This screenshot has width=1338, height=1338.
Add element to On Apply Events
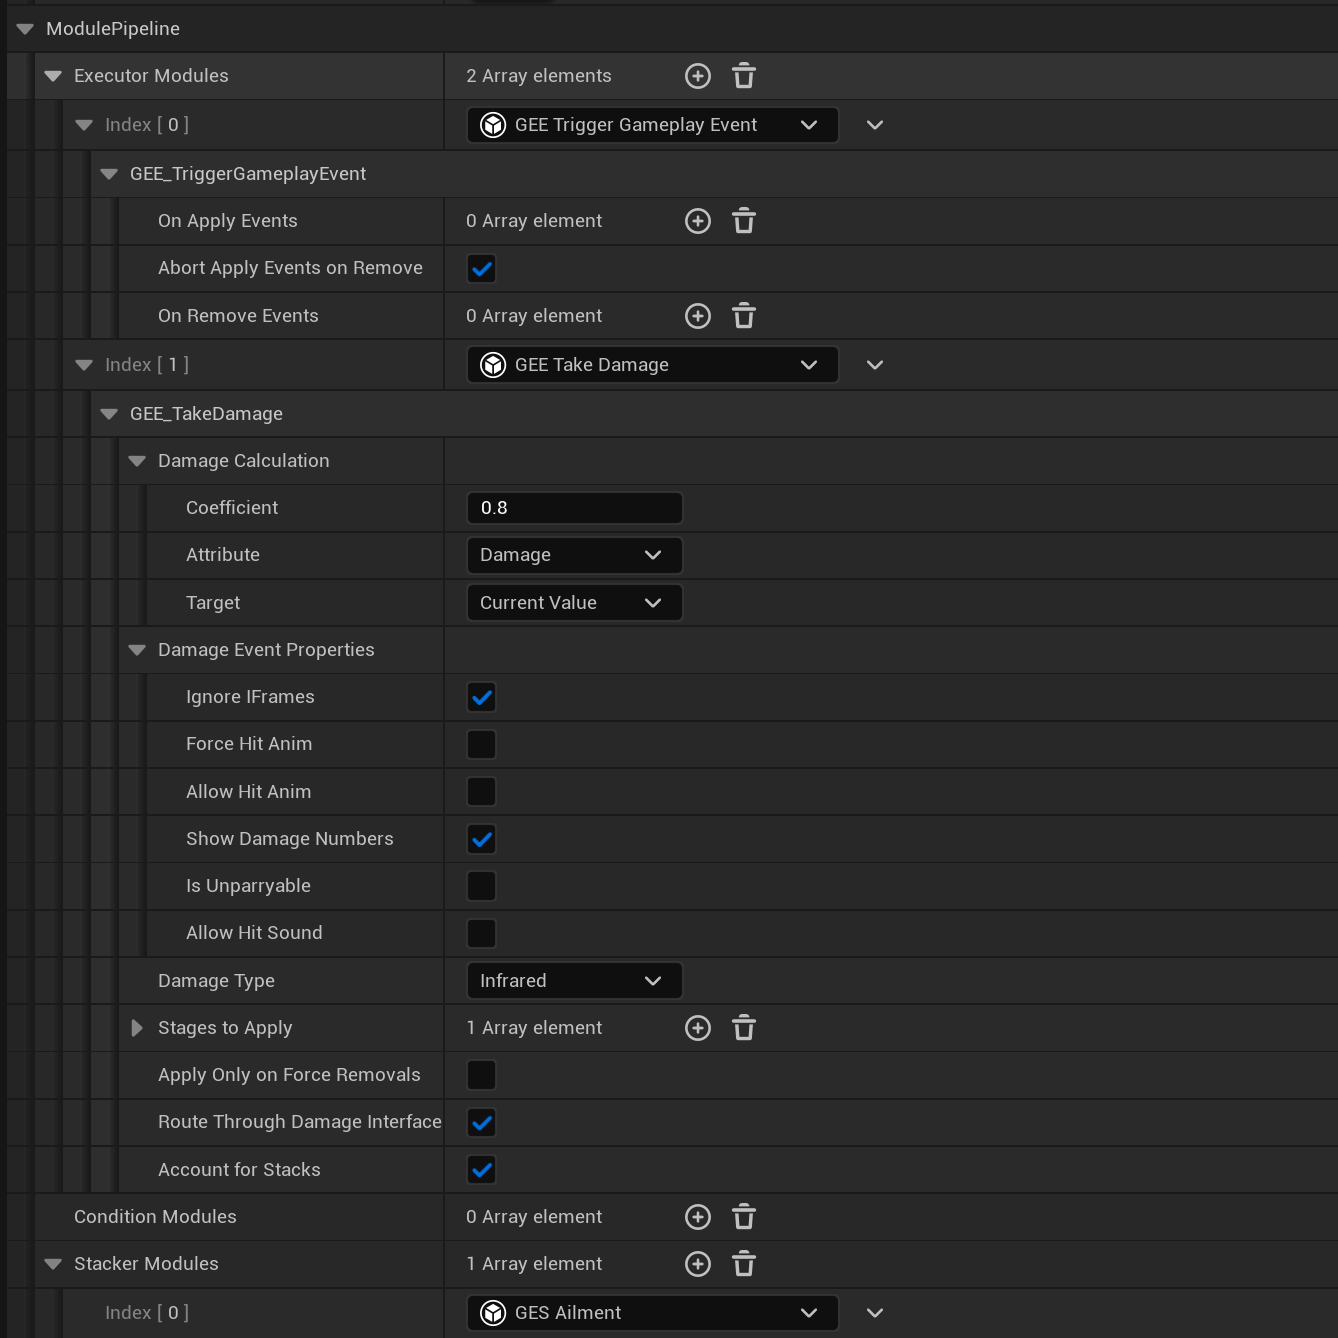698,221
